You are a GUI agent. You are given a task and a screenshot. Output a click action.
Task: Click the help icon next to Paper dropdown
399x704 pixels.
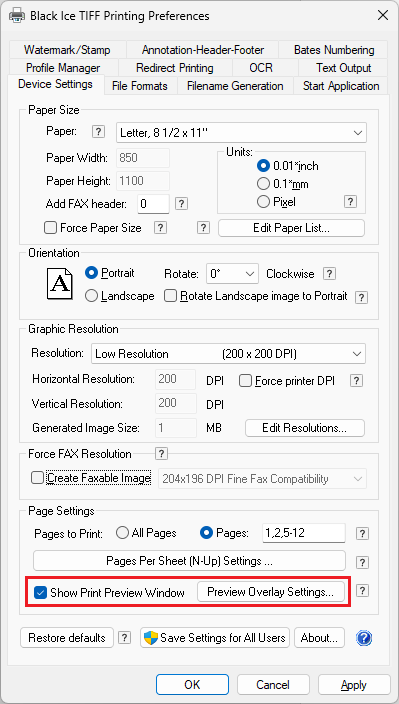click(98, 132)
